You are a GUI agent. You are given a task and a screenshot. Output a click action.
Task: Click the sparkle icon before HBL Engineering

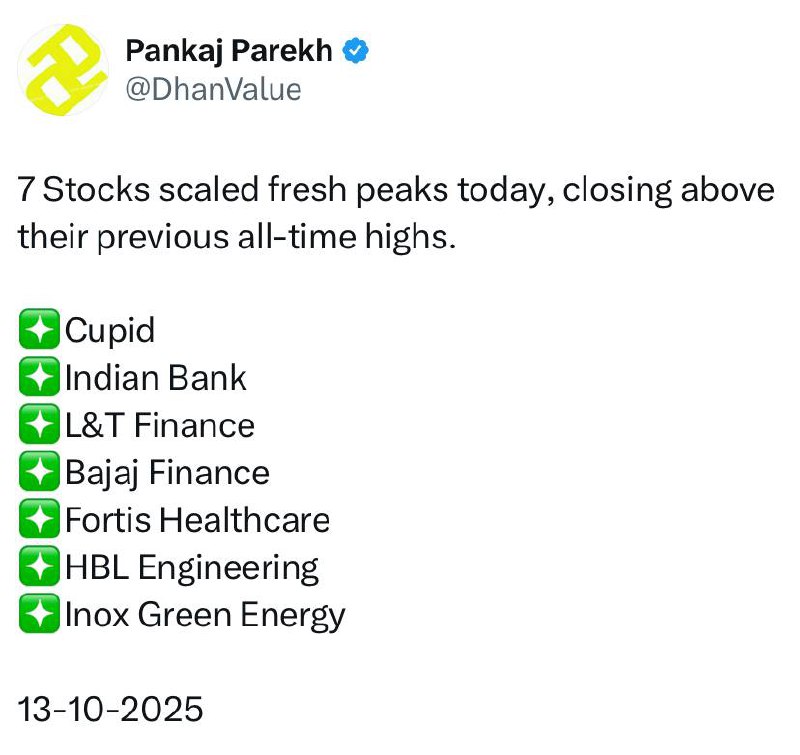[39, 567]
